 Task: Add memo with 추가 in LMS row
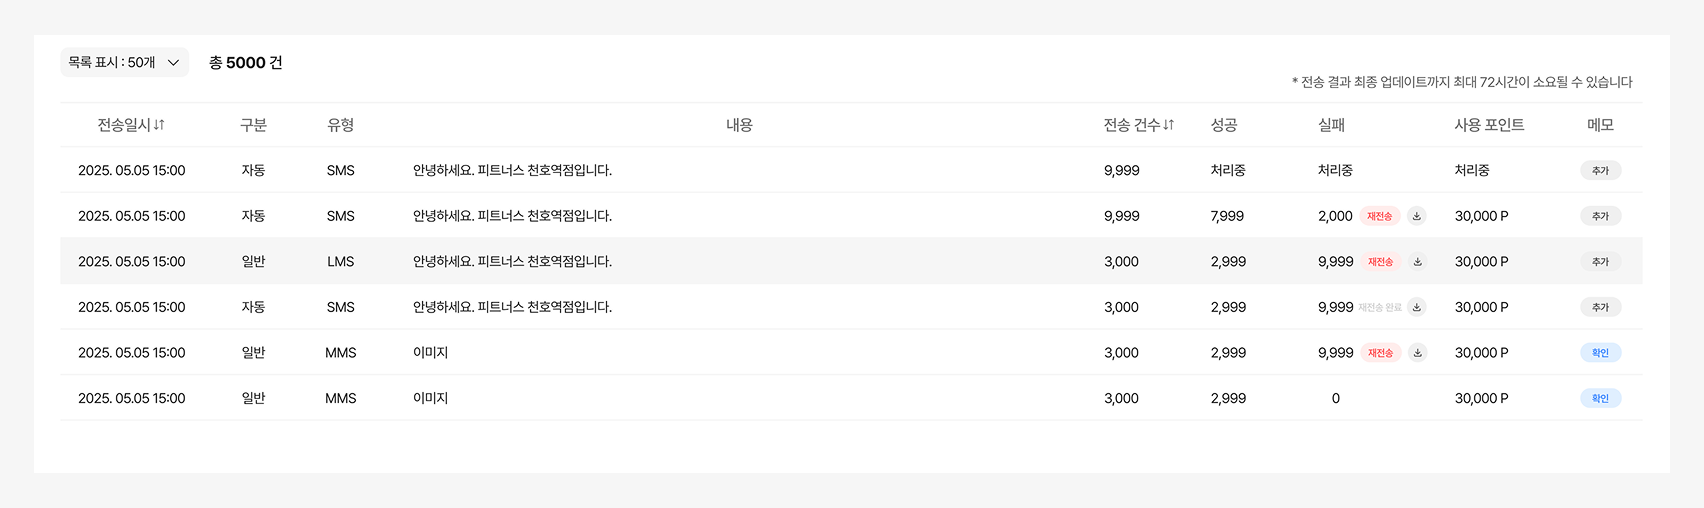1600,262
